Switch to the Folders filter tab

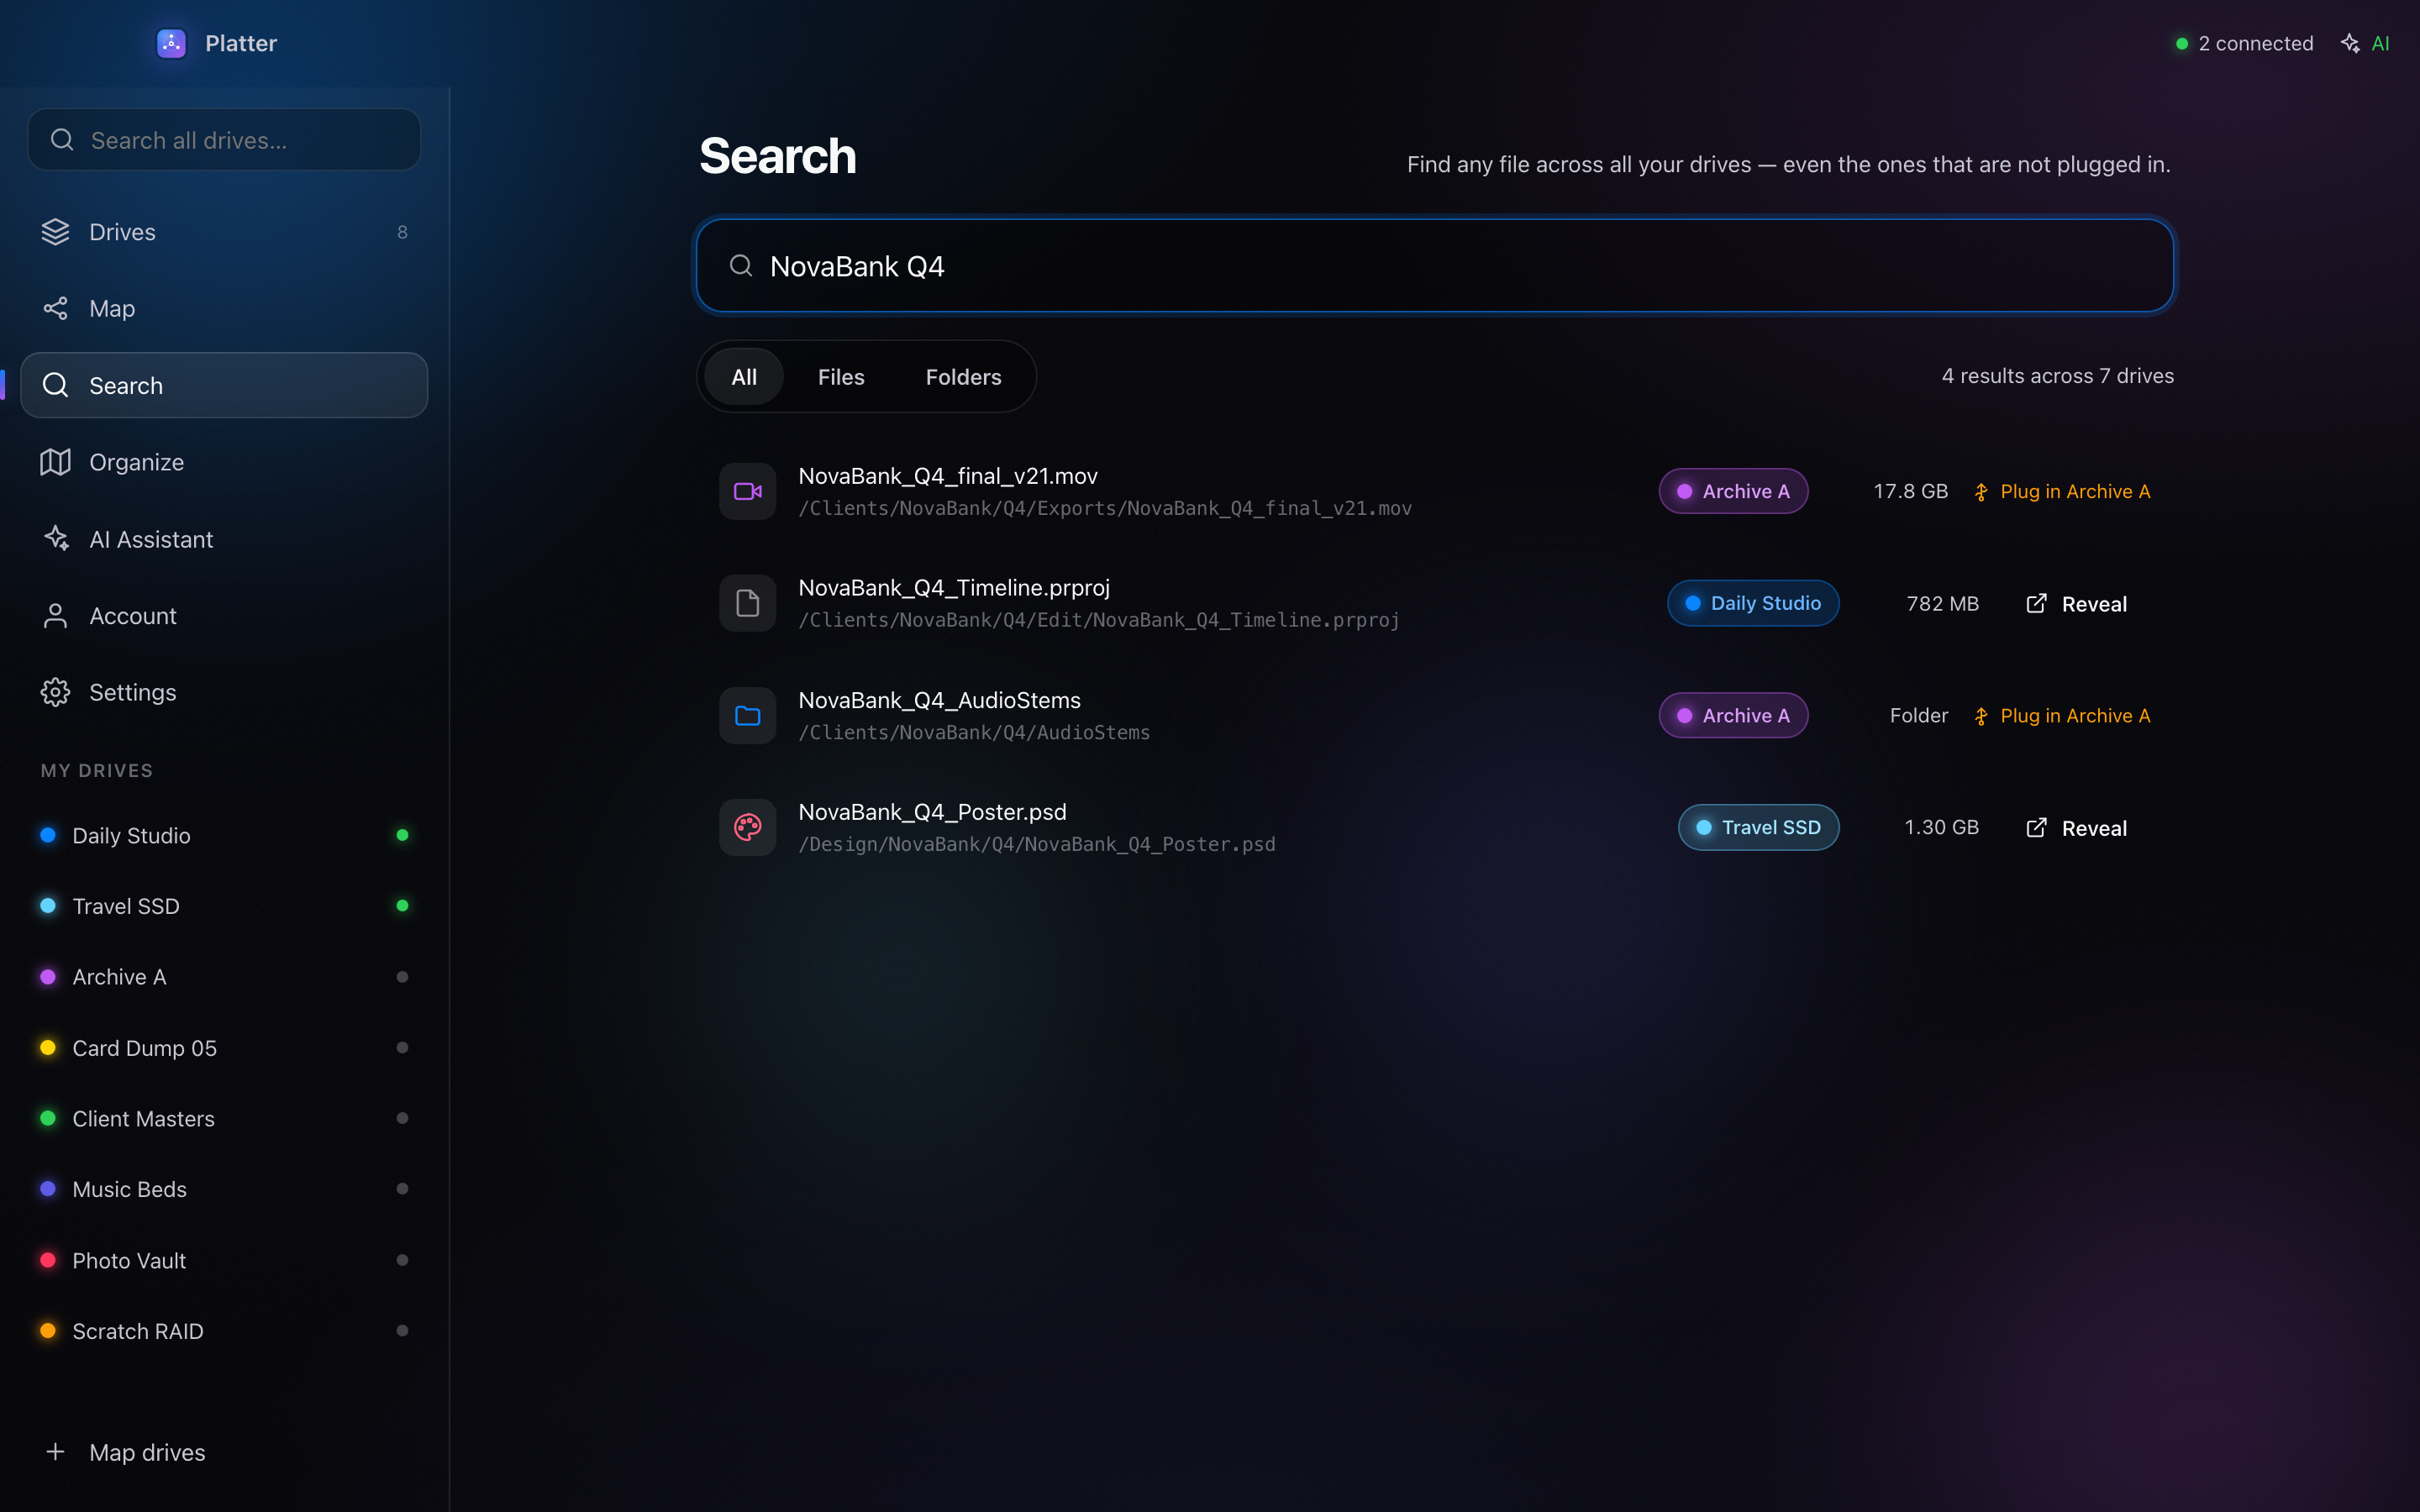click(963, 377)
